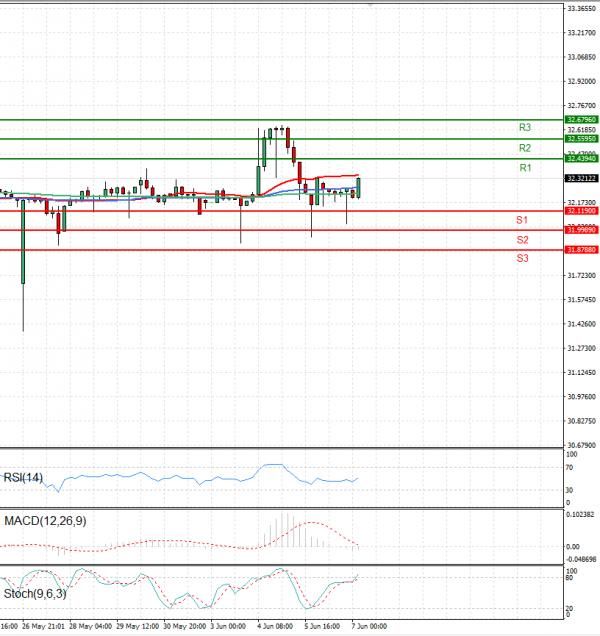Click the 31.57450 price scale value
The height and width of the screenshot is (636, 600).
point(581,300)
